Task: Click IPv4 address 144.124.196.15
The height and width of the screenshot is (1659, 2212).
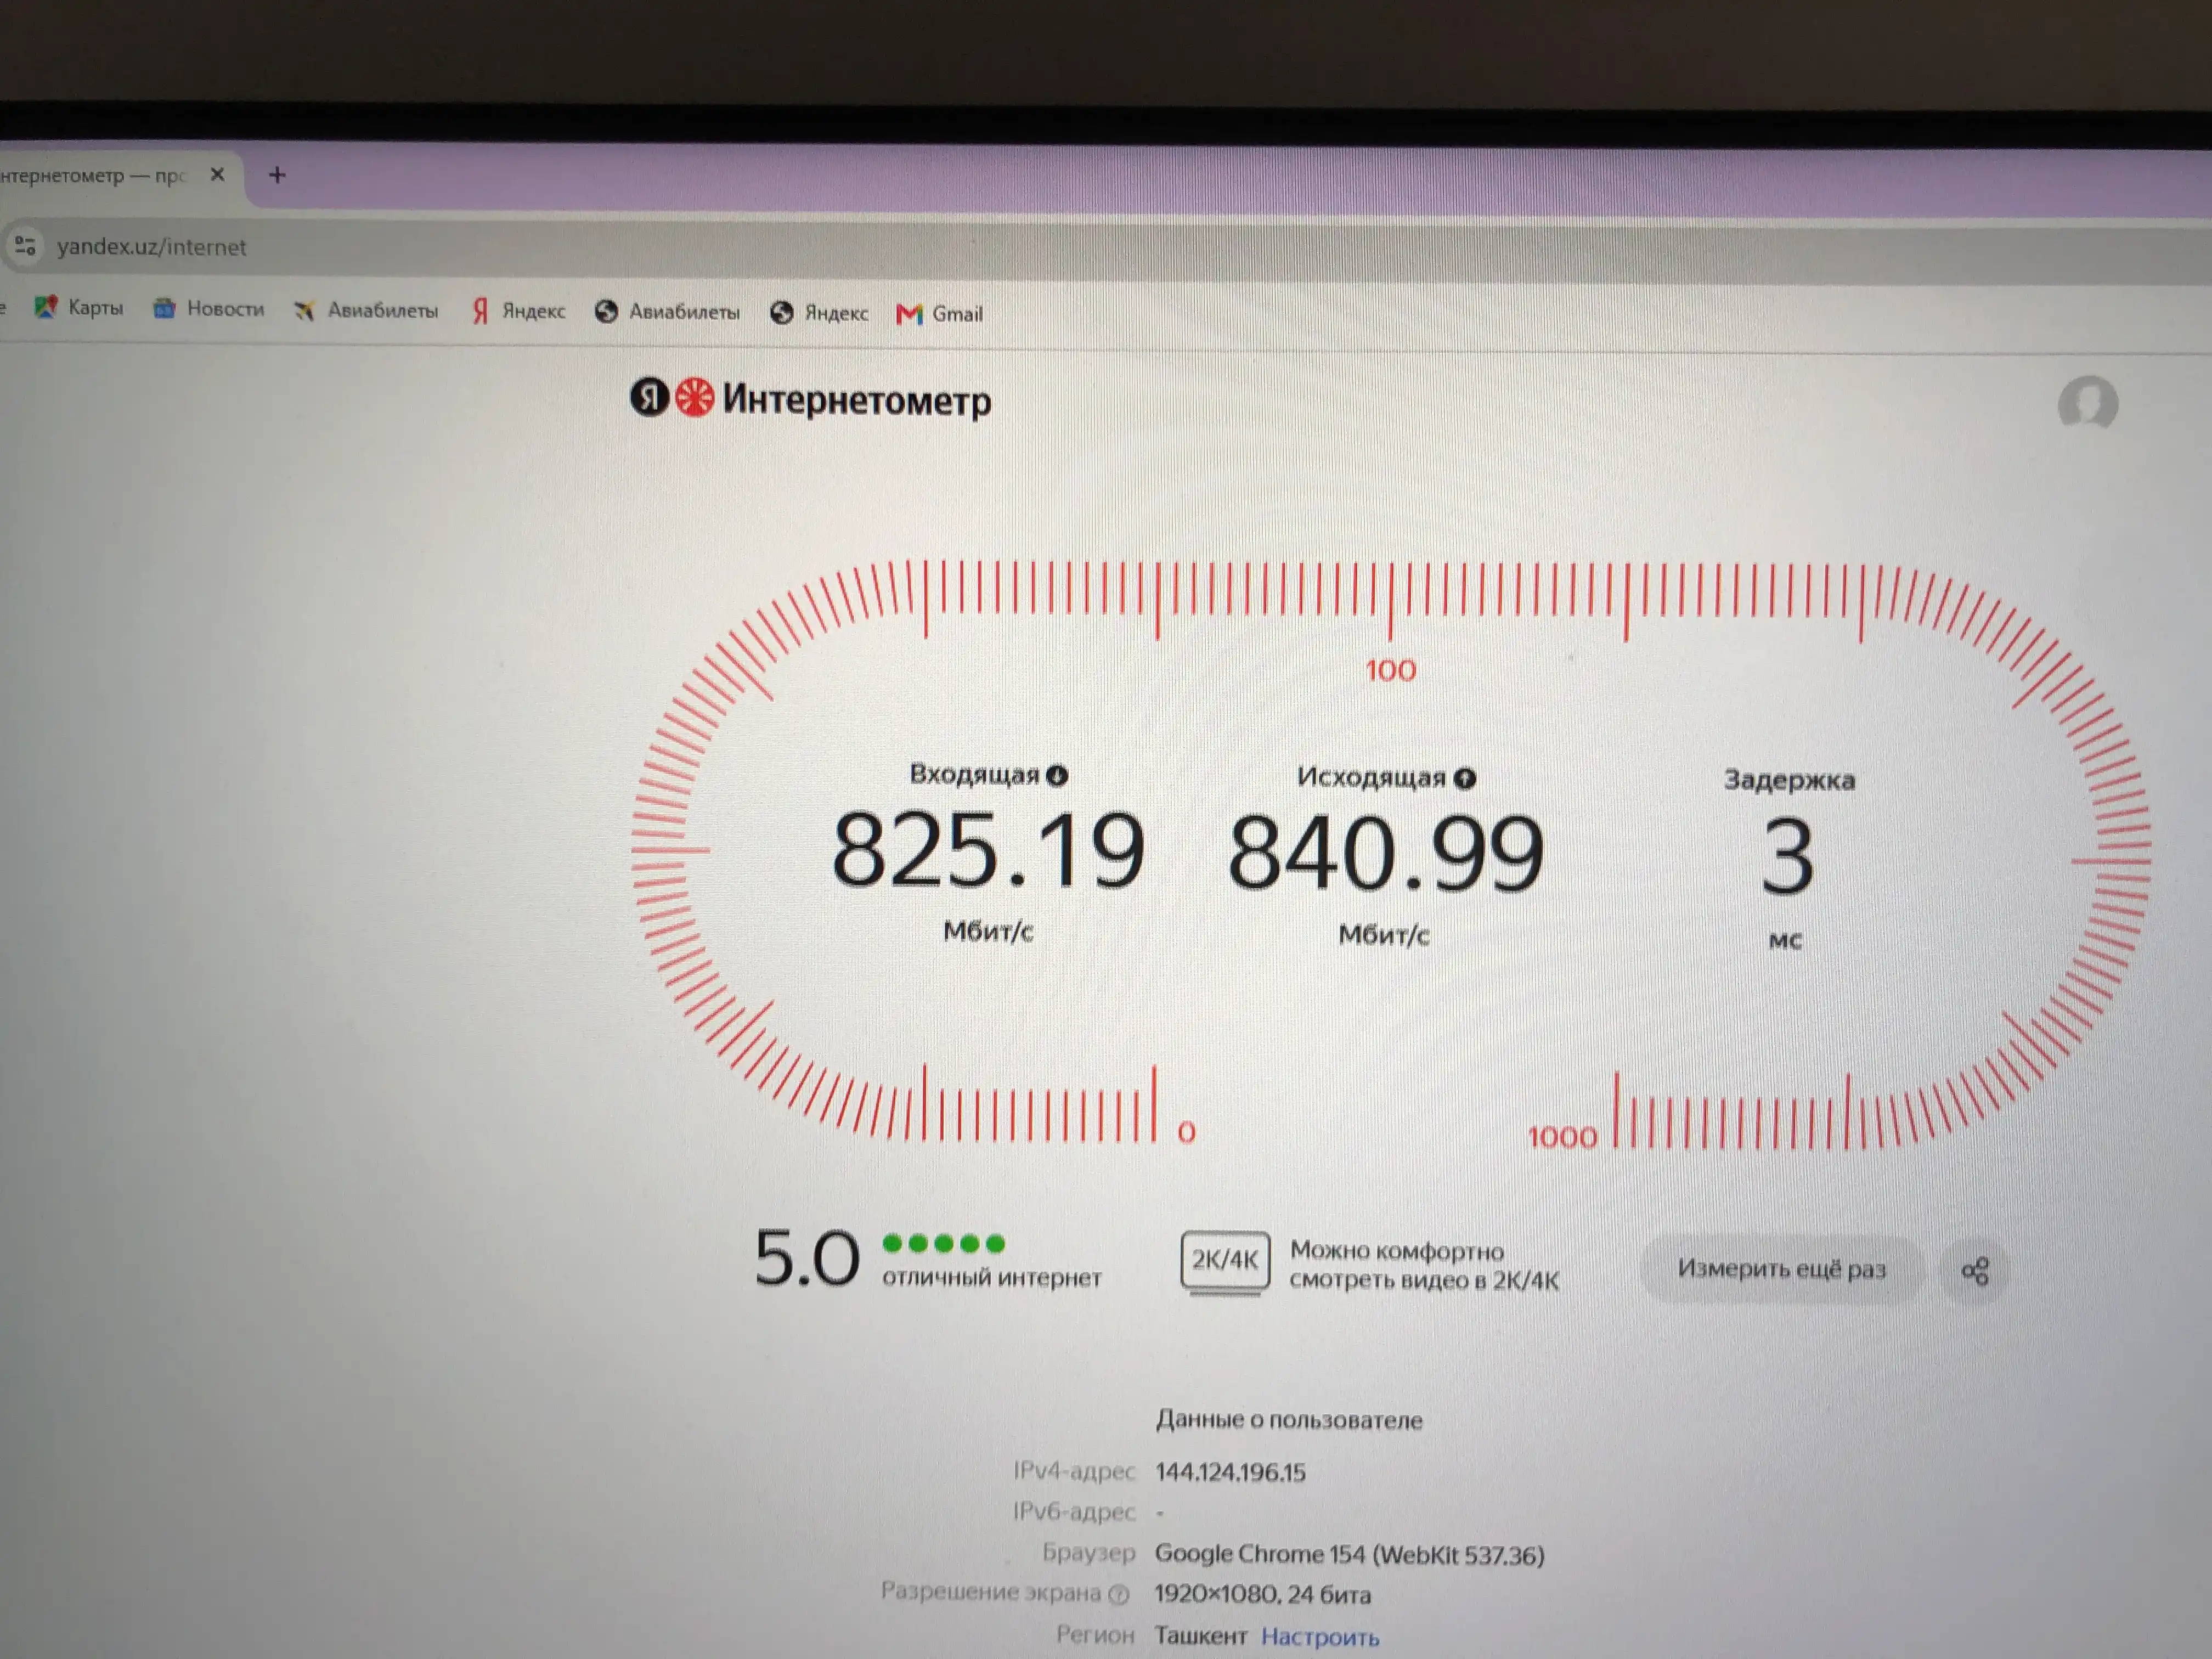Action: pyautogui.click(x=1230, y=1472)
